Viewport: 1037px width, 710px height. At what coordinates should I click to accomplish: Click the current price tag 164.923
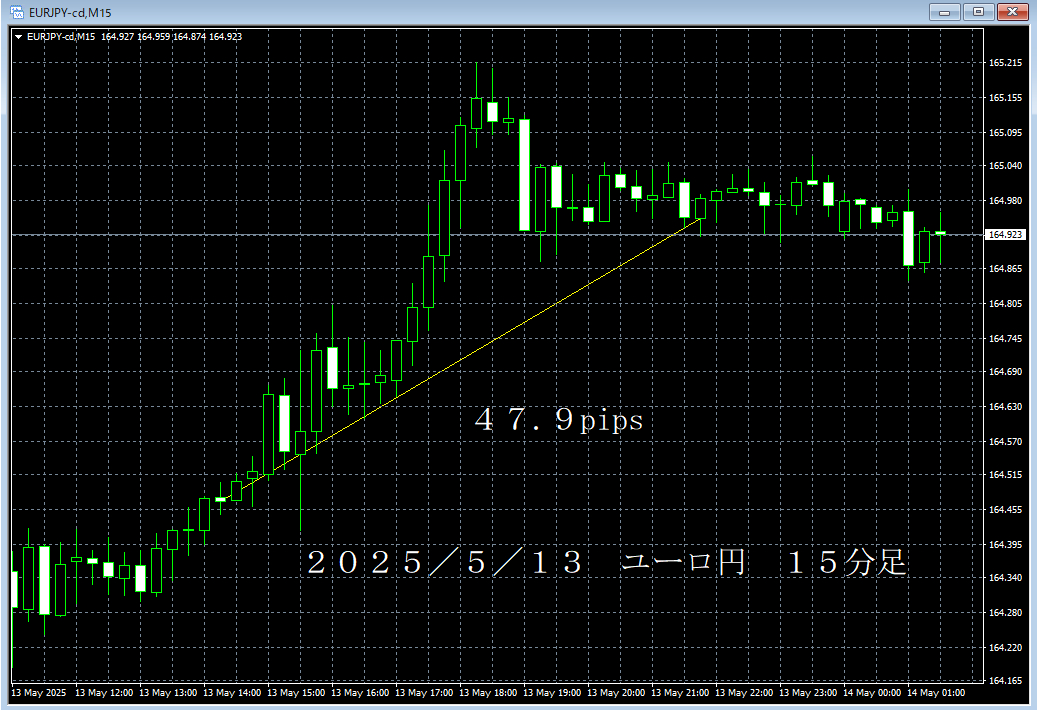pos(1004,234)
